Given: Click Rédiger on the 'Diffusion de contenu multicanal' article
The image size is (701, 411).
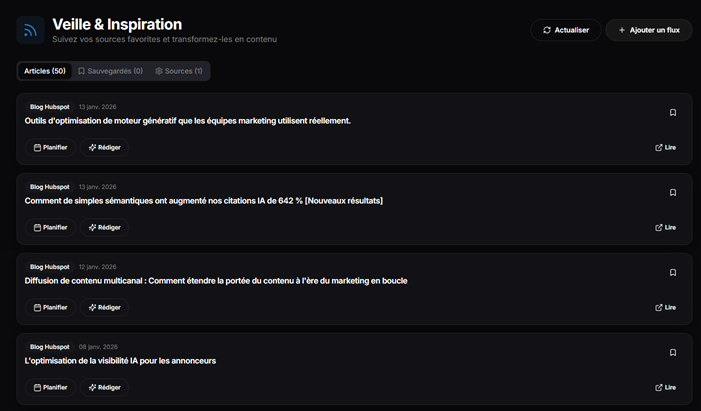Looking at the screenshot, I should [105, 308].
